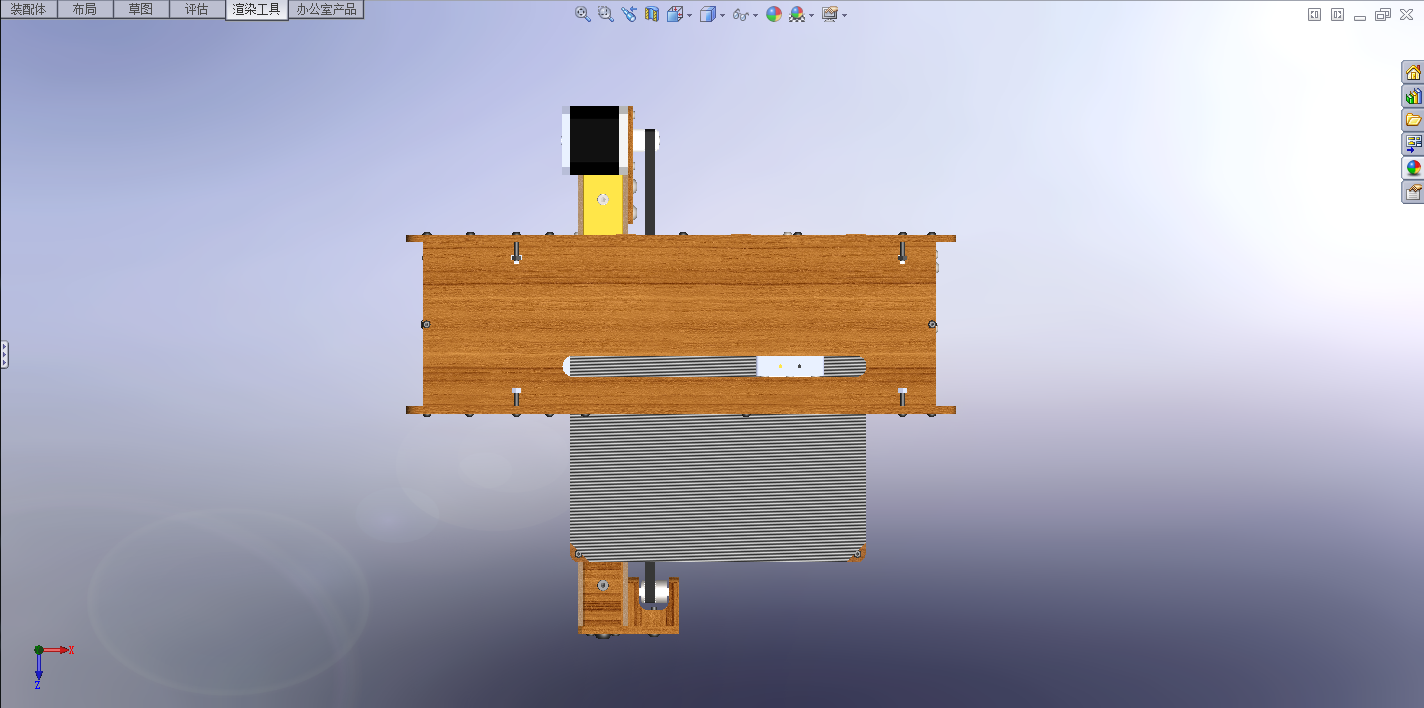1424x708 pixels.
Task: Switch to the 布局 tab
Action: [x=85, y=9]
